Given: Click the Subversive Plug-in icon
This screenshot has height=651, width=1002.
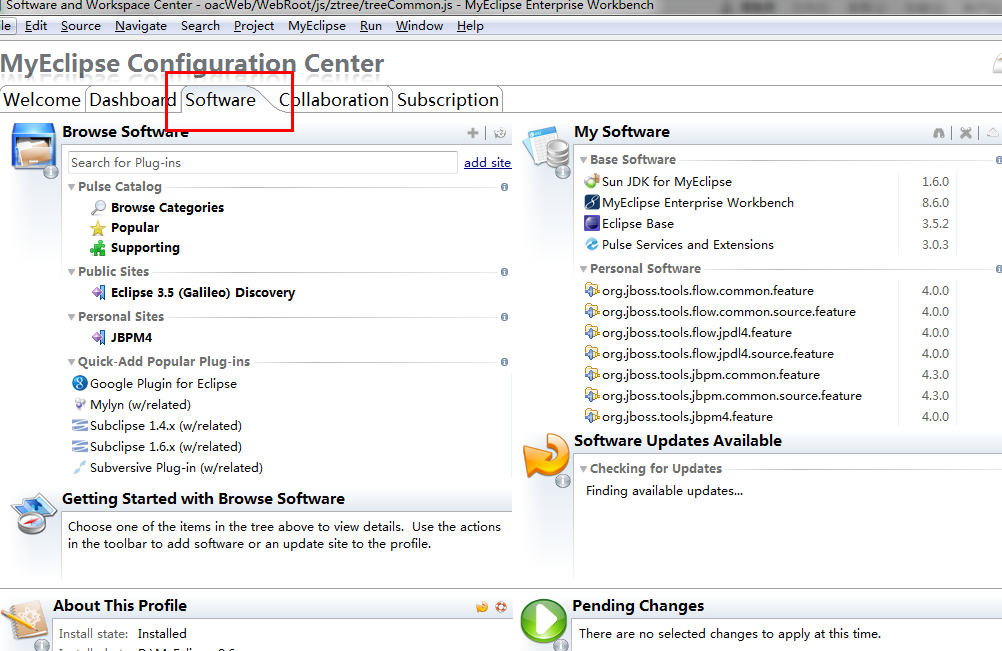Looking at the screenshot, I should 79,468.
